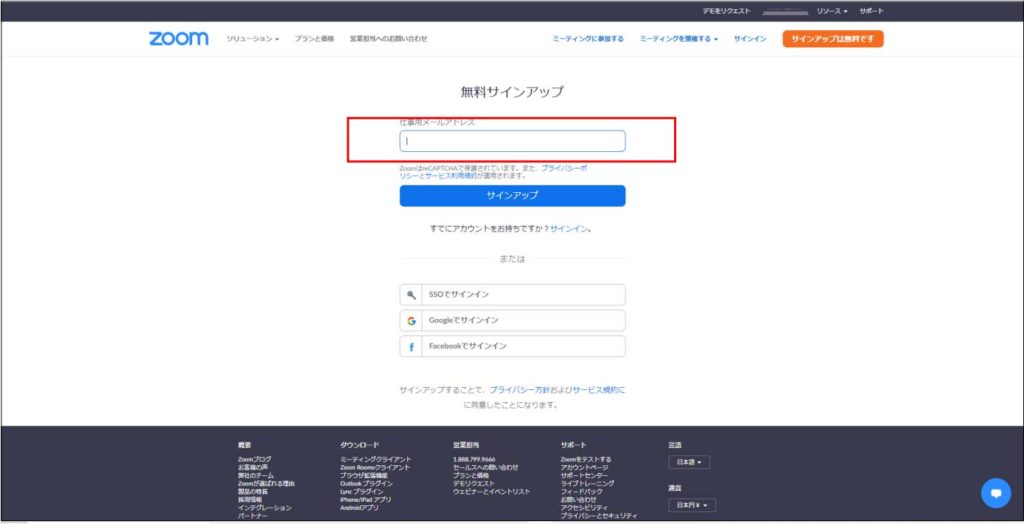
Task: Open ミーティングクライアント download link in footer
Action: click(x=375, y=459)
